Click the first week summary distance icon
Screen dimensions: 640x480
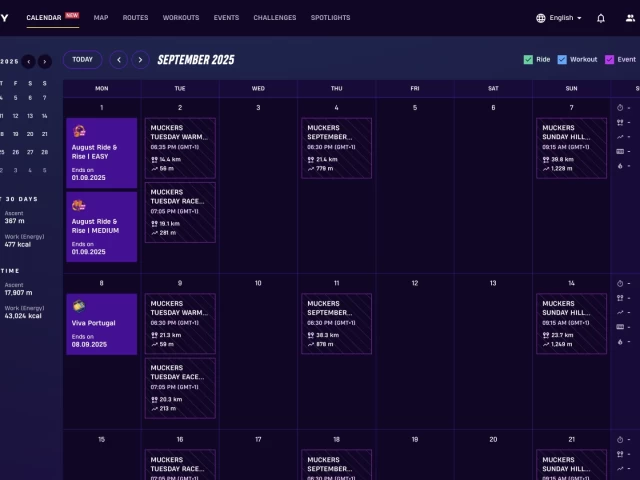coord(620,122)
